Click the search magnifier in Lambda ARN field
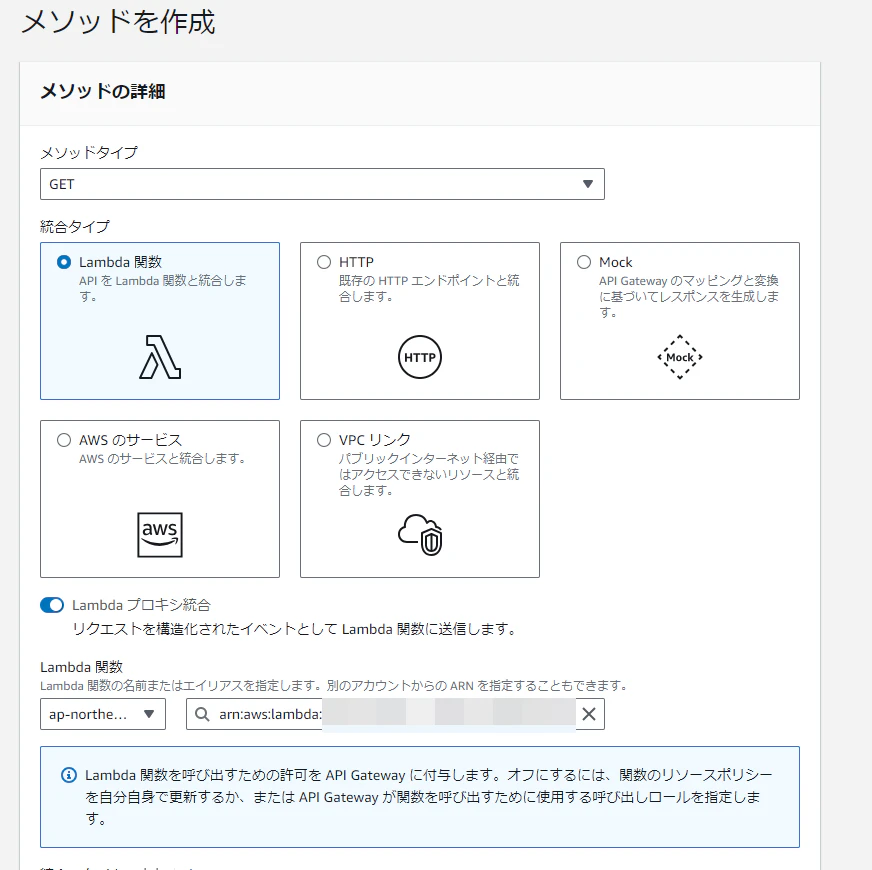The height and width of the screenshot is (870, 872). coord(202,714)
